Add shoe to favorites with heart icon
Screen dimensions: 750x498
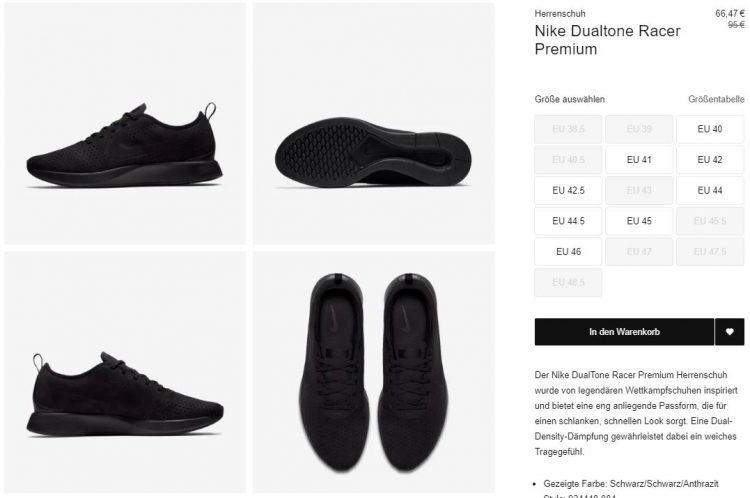[x=729, y=332]
